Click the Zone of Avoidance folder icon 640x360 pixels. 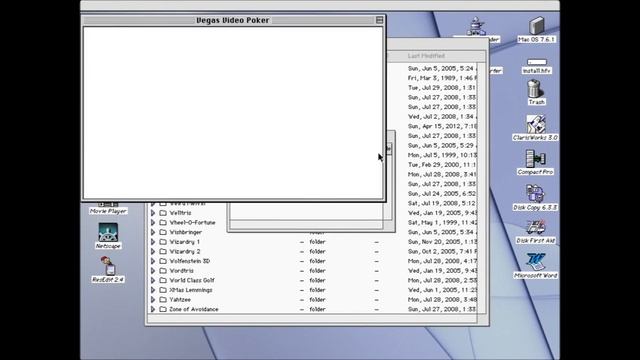(163, 309)
